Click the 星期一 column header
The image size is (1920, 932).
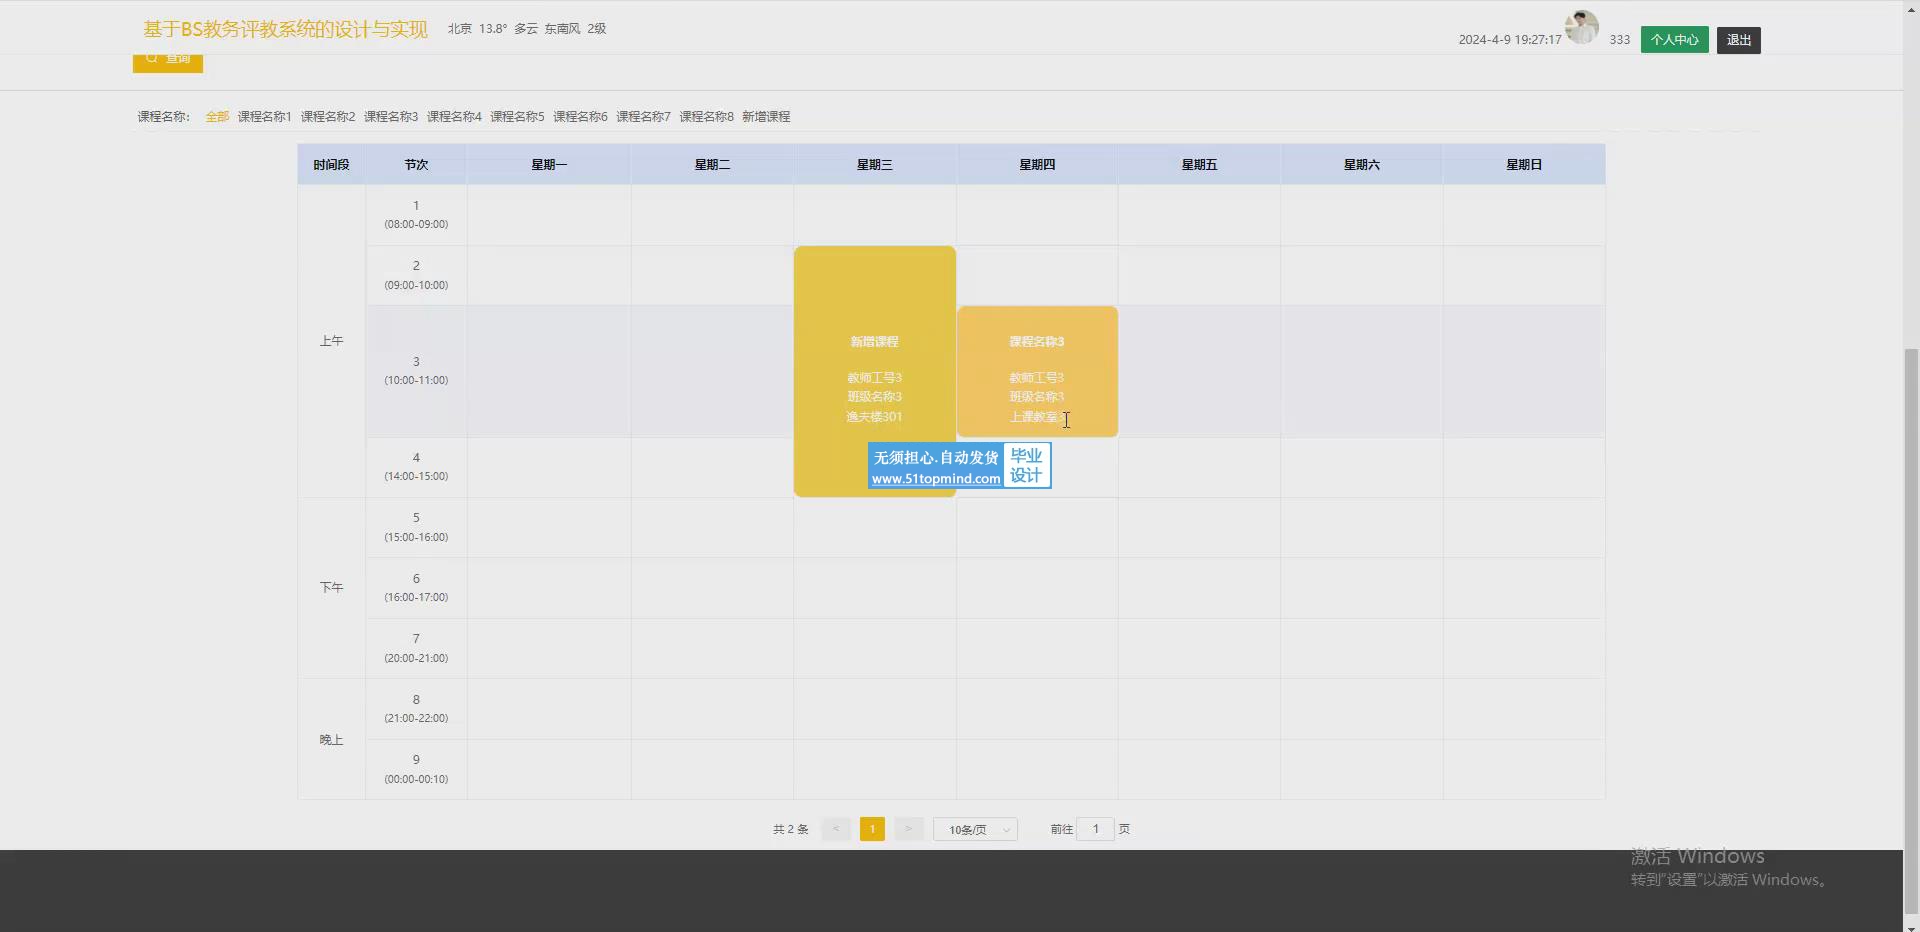pos(549,165)
